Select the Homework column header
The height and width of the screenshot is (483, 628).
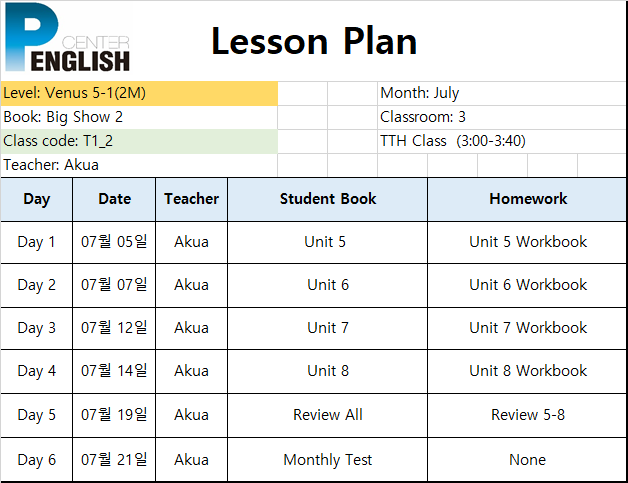[x=527, y=199]
